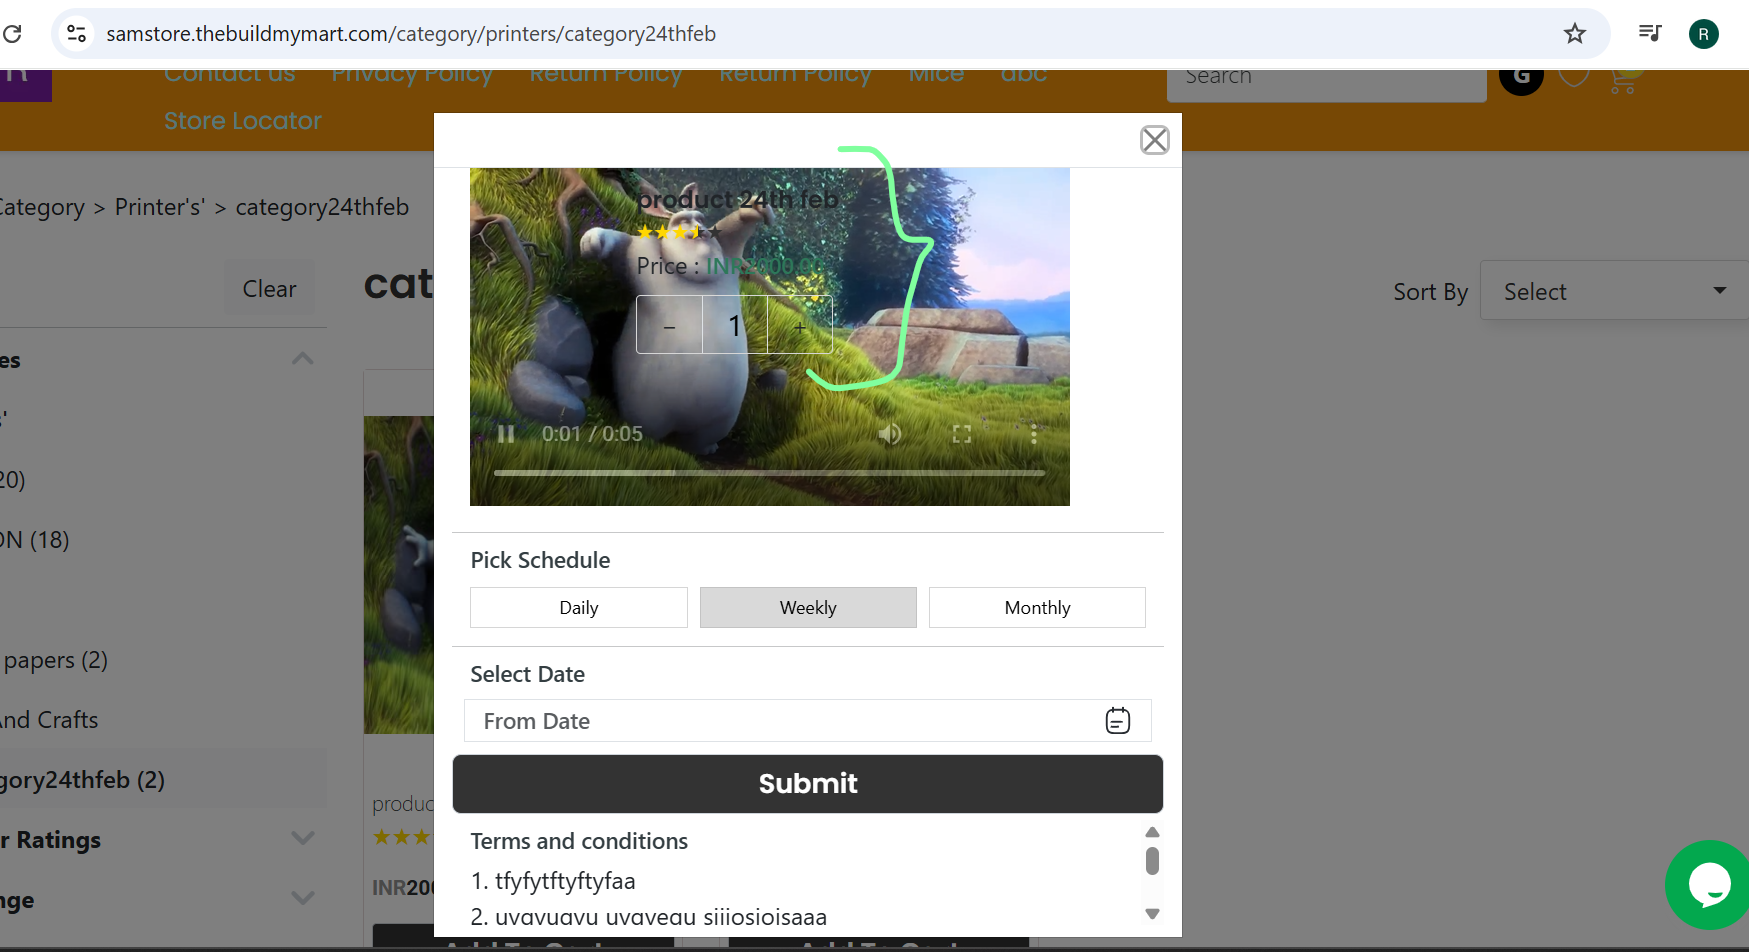The width and height of the screenshot is (1749, 952).
Task: Mute the product video volume
Action: click(x=889, y=434)
